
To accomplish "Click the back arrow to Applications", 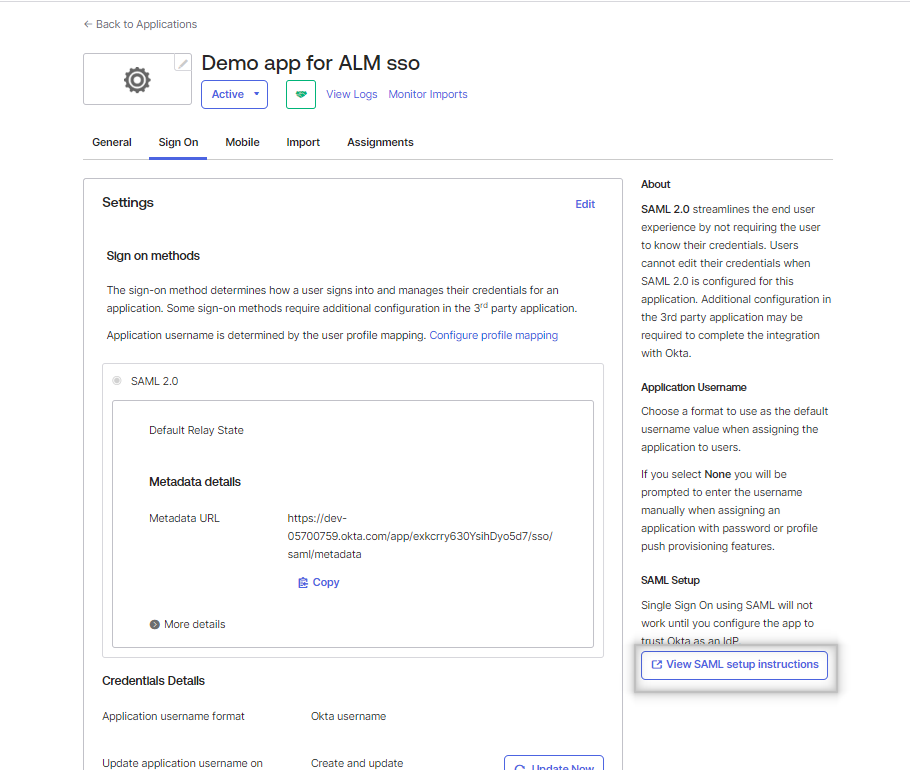I will coord(88,24).
